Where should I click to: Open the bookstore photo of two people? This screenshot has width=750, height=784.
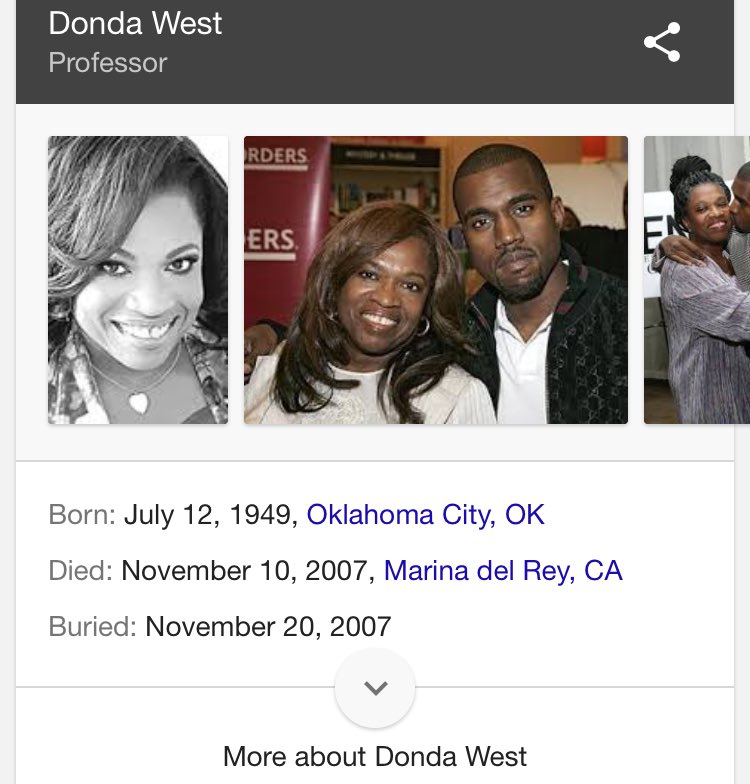coord(436,280)
